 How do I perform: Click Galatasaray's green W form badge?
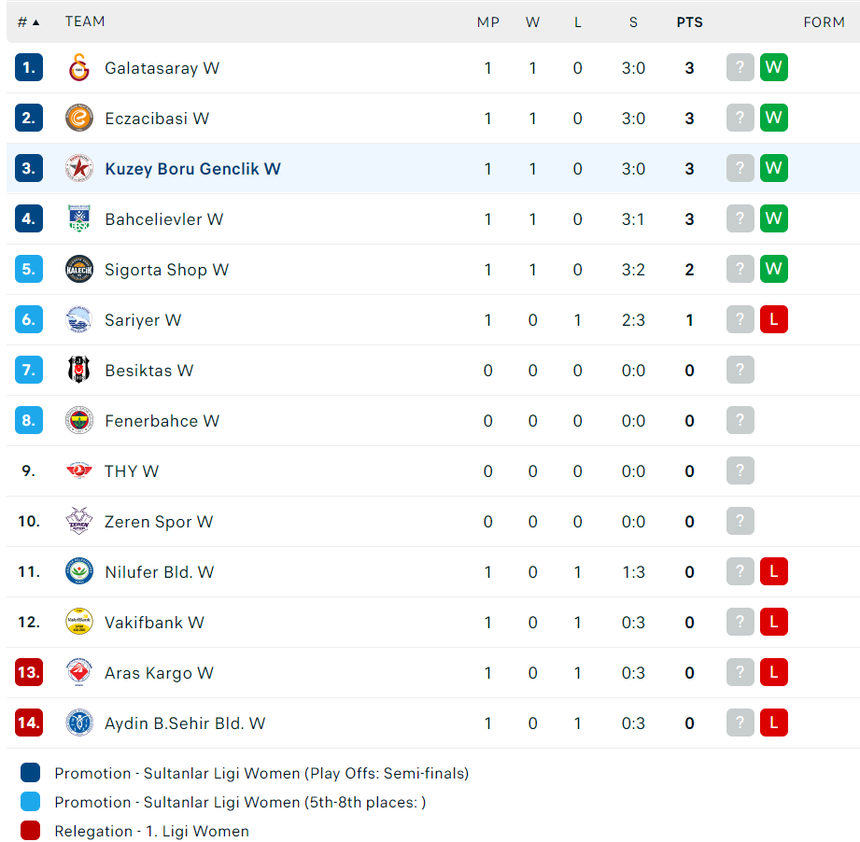pyautogui.click(x=773, y=68)
